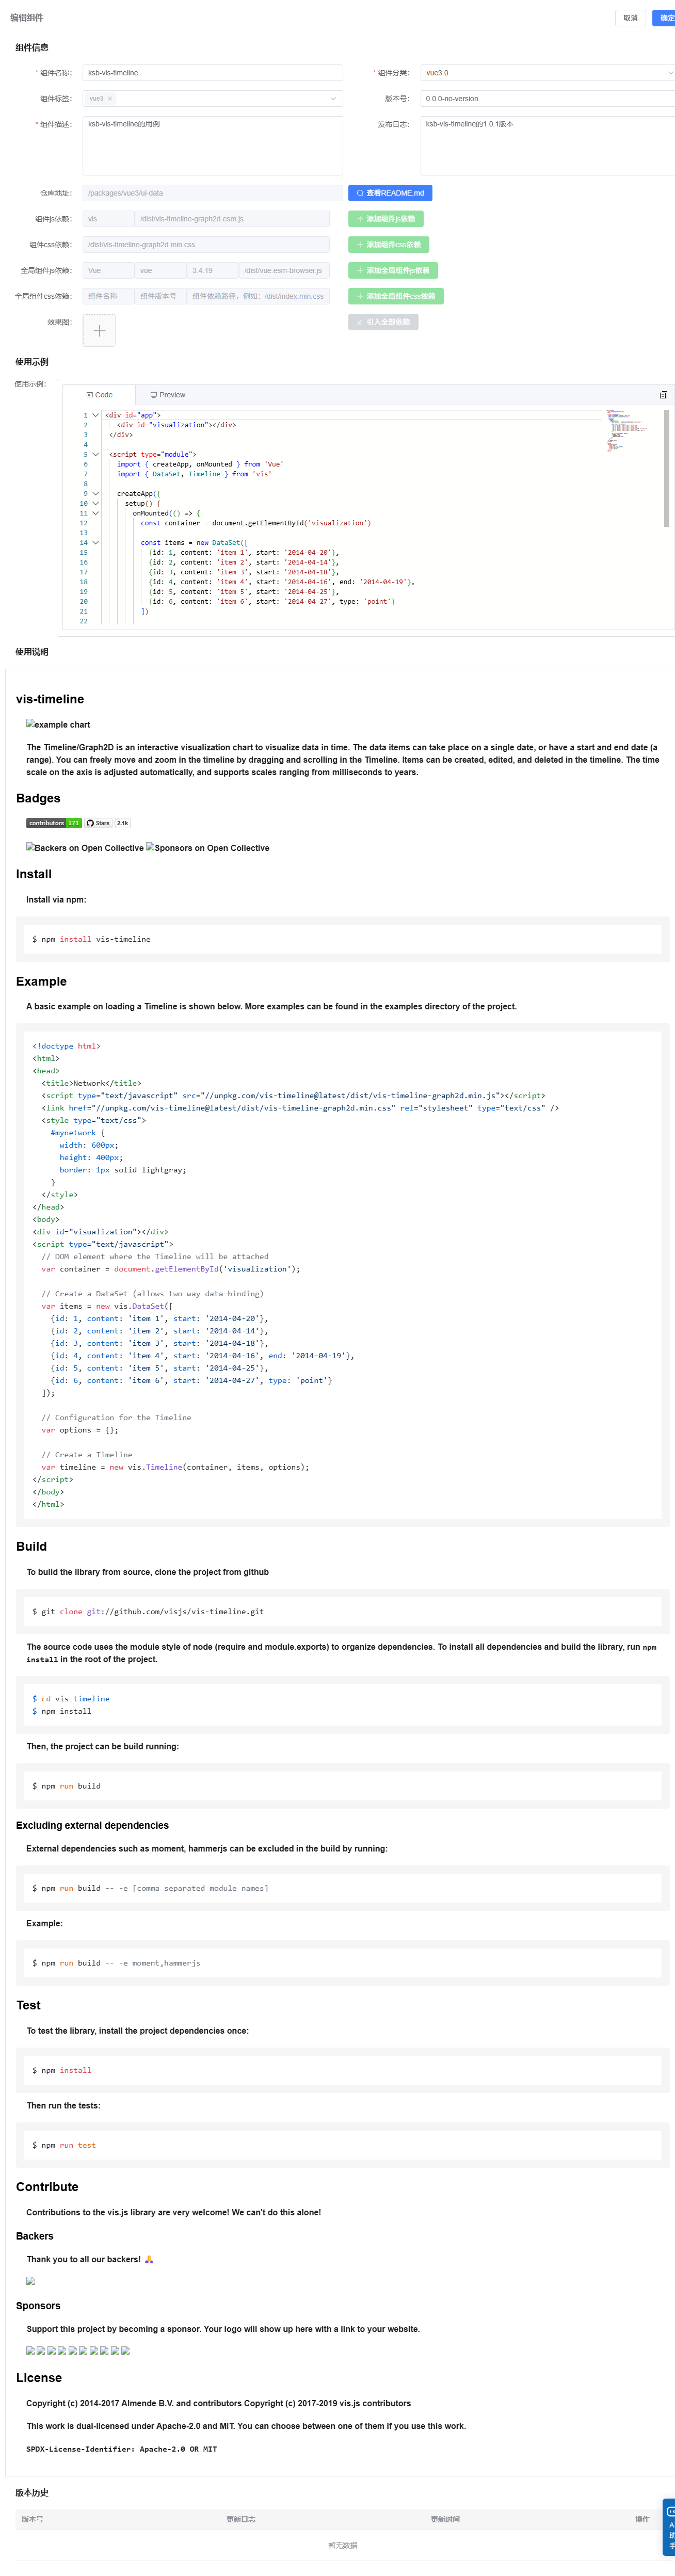Click the 操作 table column header

pos(642,2519)
